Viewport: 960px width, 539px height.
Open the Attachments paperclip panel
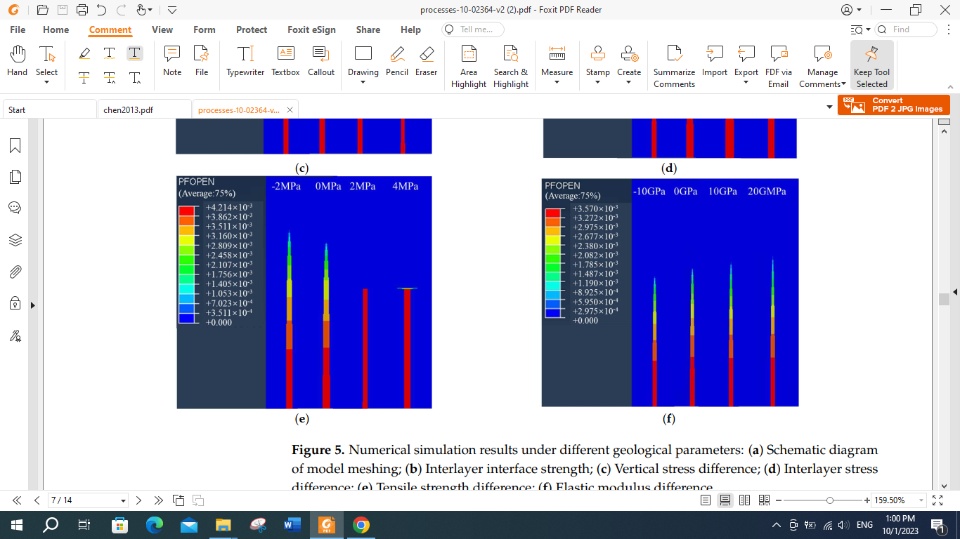tap(15, 271)
